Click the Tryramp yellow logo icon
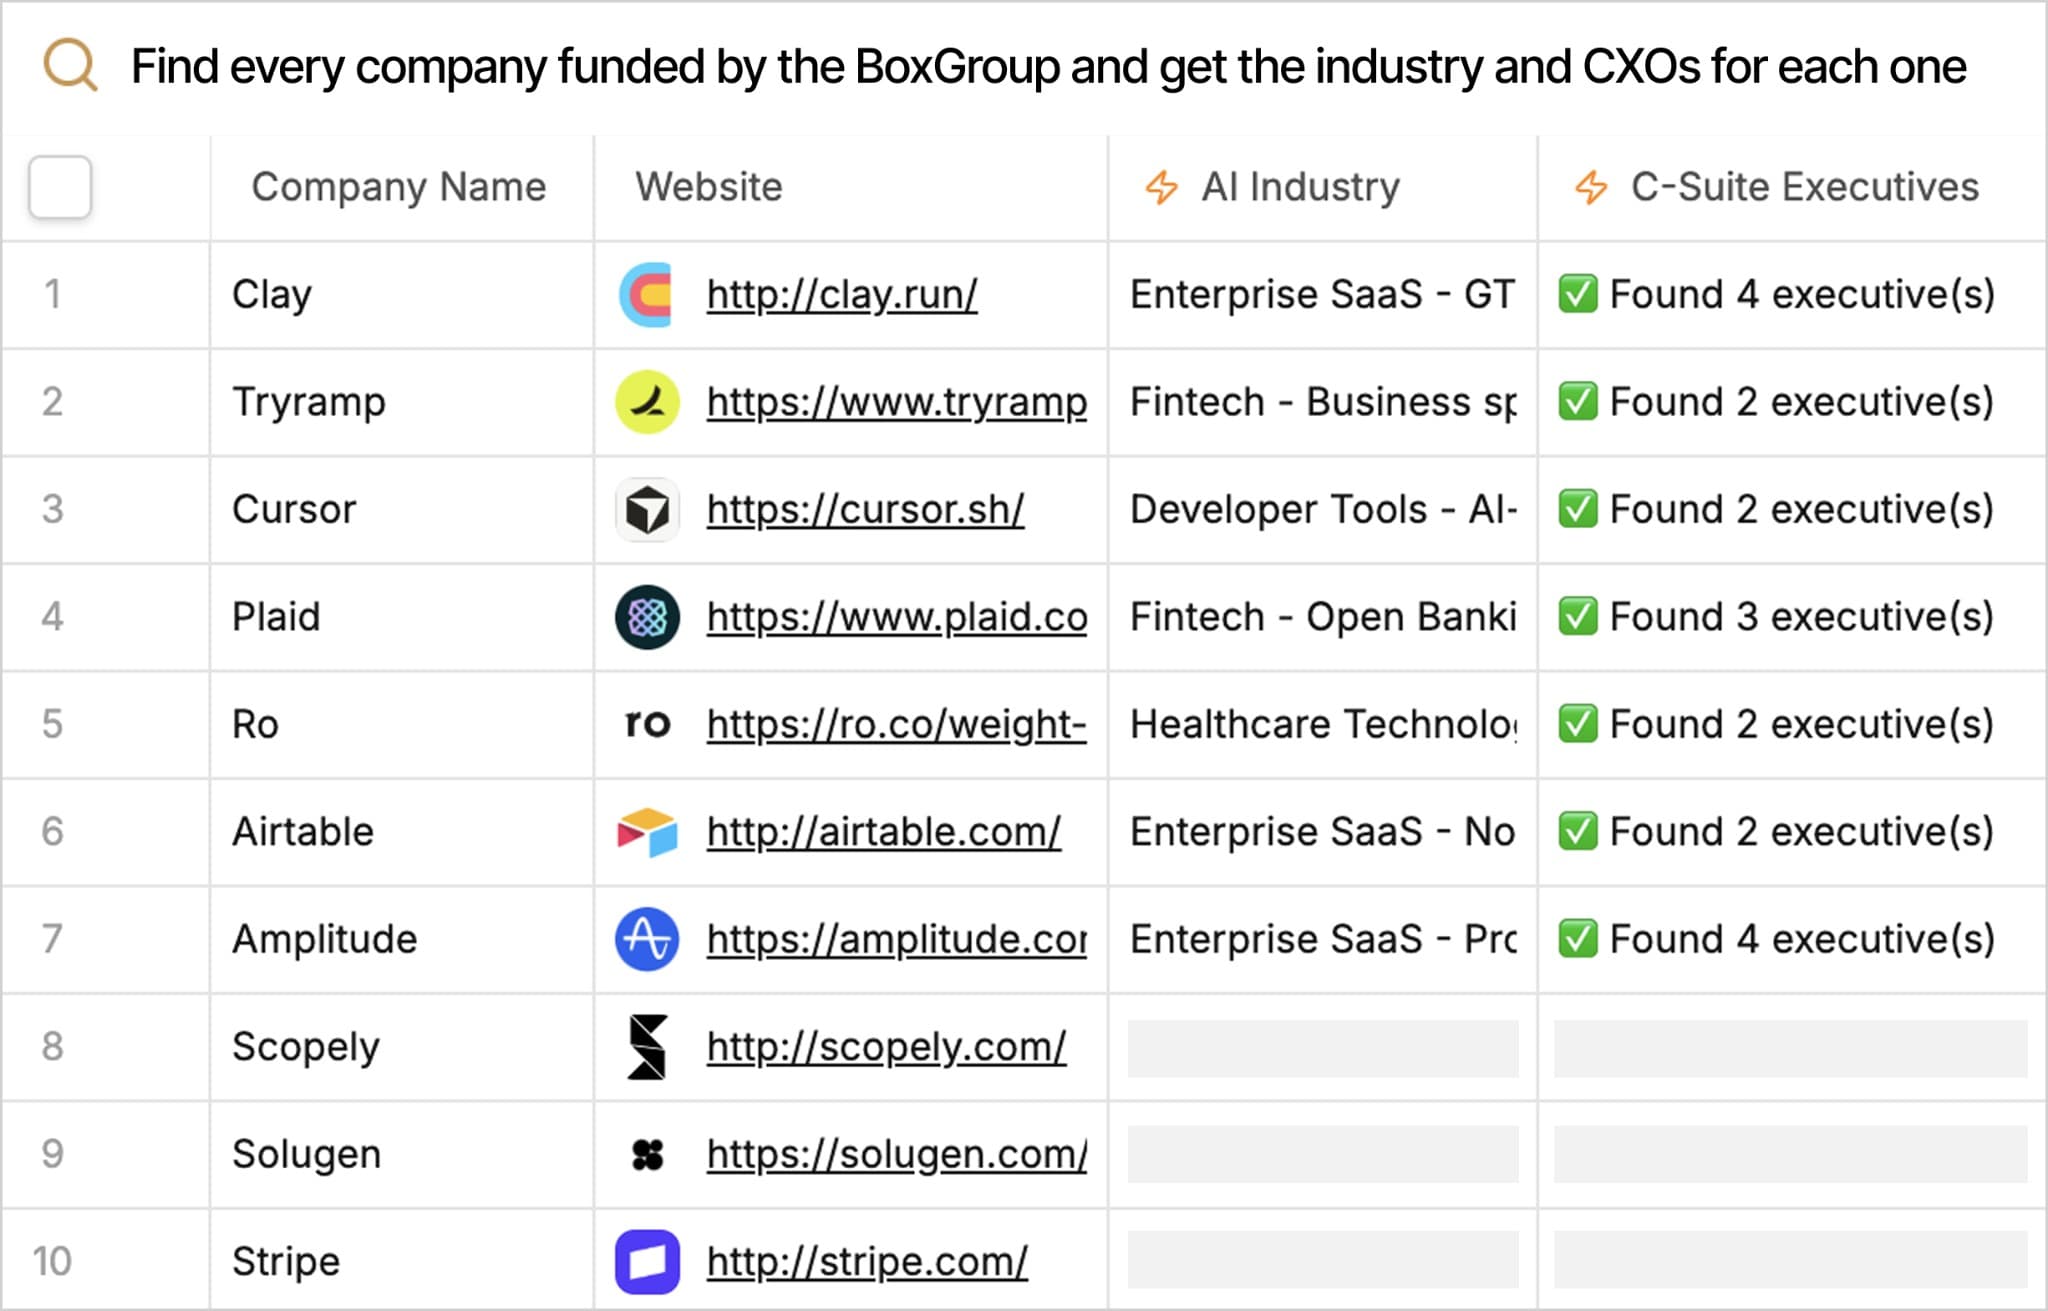Image resolution: width=2048 pixels, height=1311 pixels. pos(646,401)
